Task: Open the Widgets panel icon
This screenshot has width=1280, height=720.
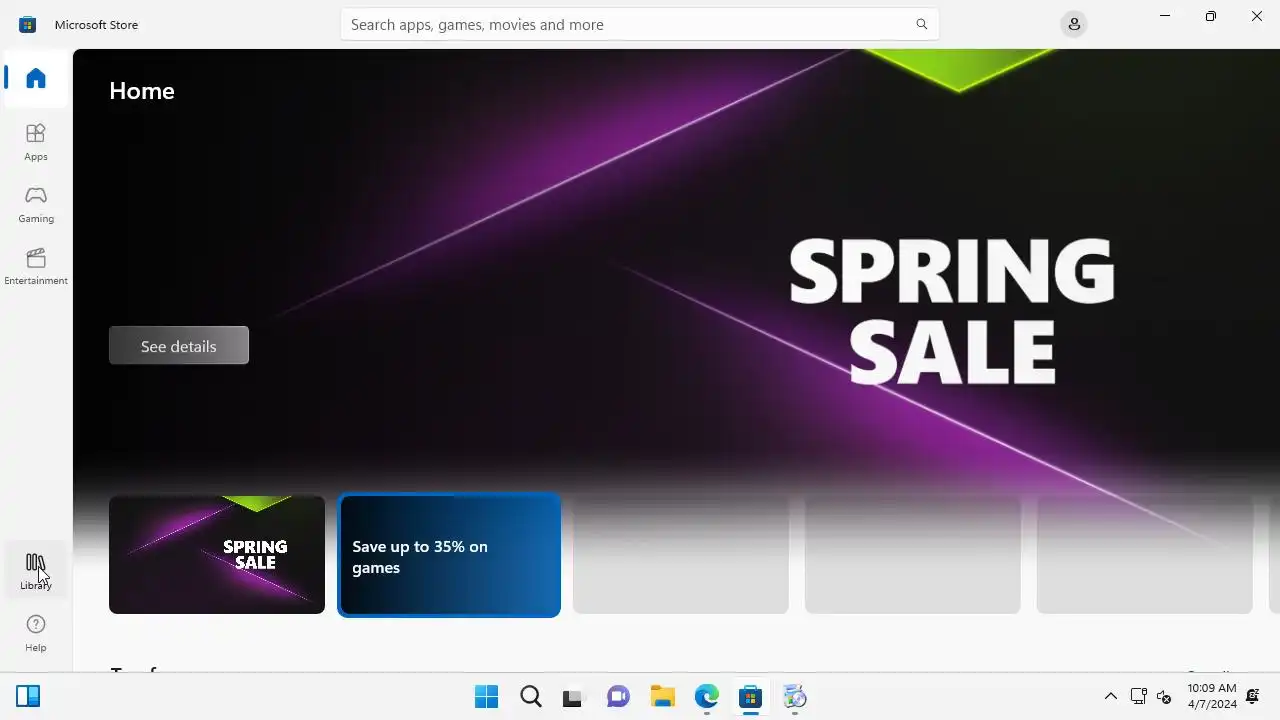Action: 28,697
